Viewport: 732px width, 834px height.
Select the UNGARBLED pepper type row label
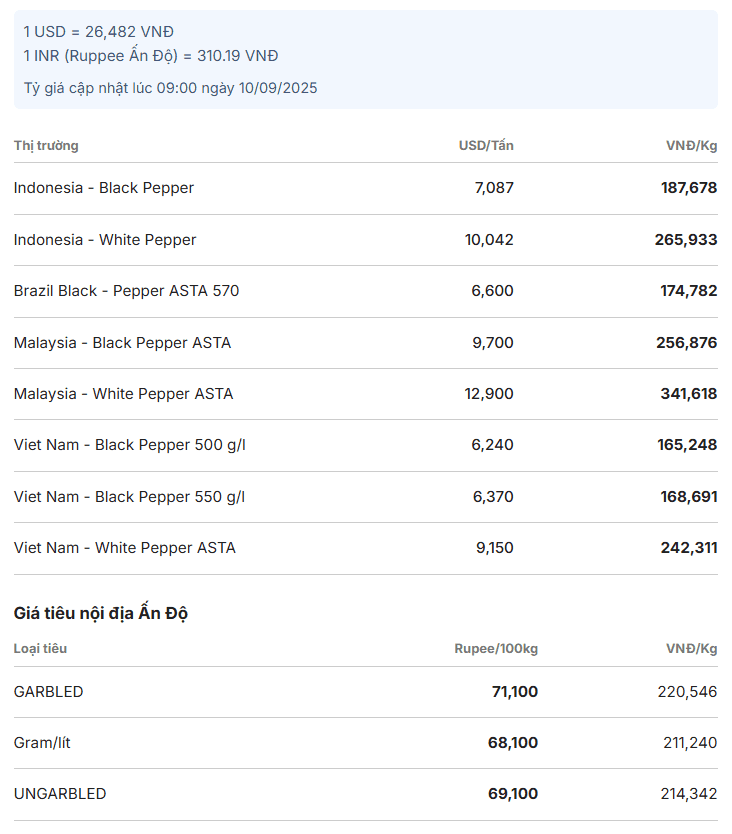60,794
